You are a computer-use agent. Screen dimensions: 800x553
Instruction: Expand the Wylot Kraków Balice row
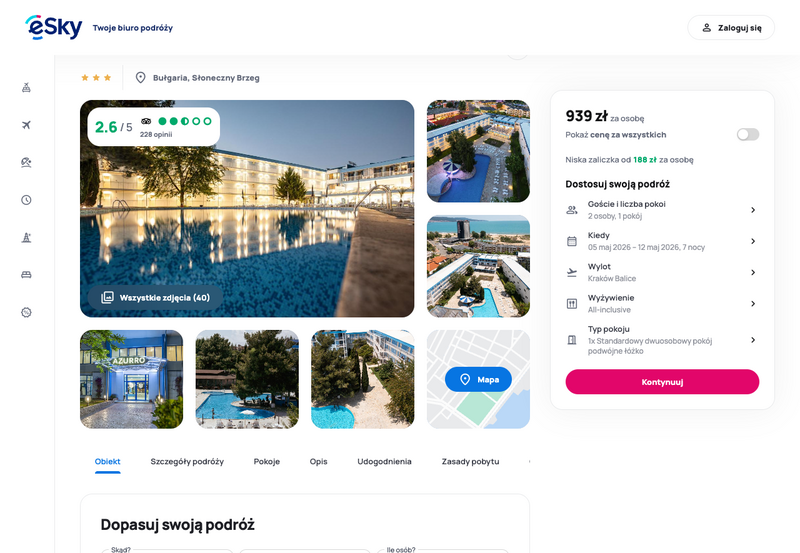point(662,272)
